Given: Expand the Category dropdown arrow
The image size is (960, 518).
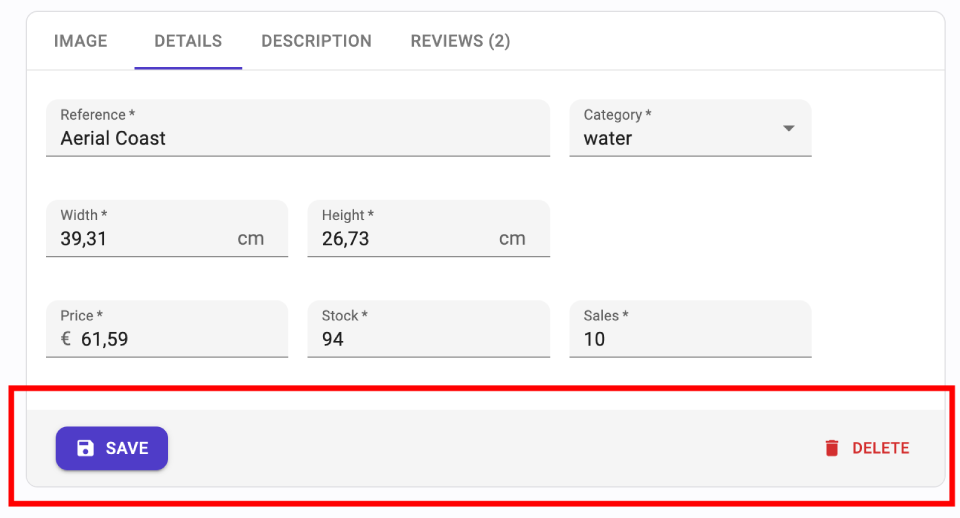Looking at the screenshot, I should 788,128.
